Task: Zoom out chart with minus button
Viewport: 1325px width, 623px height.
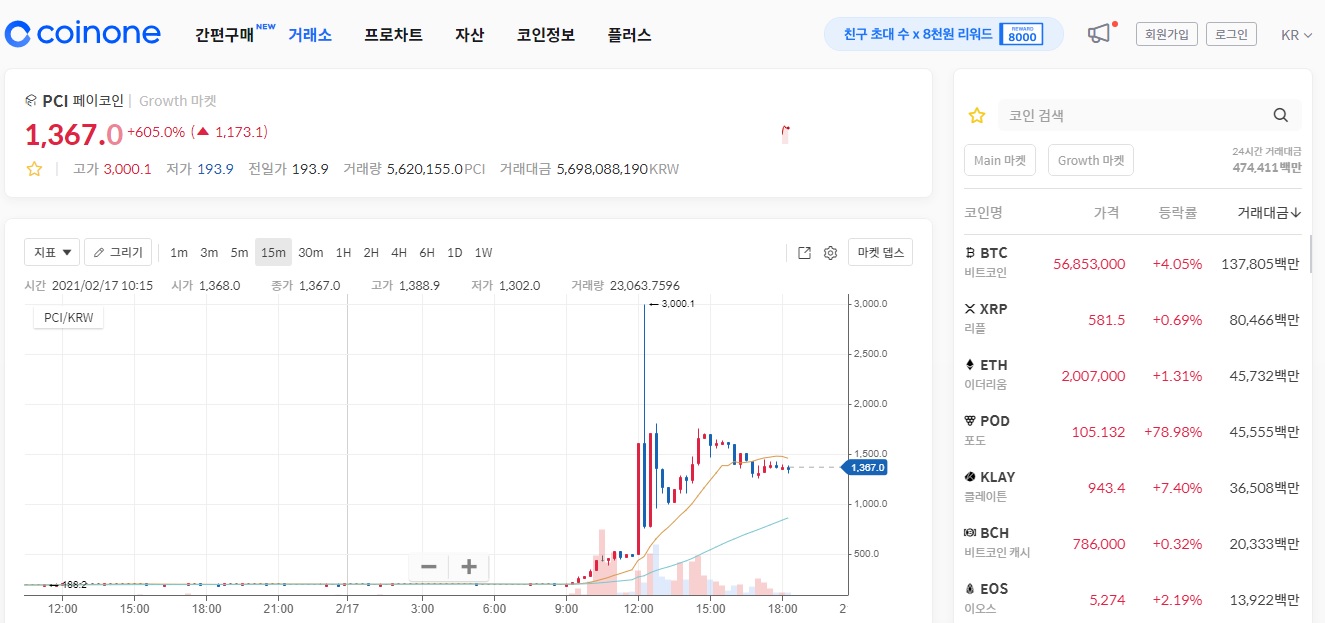Action: (x=429, y=567)
